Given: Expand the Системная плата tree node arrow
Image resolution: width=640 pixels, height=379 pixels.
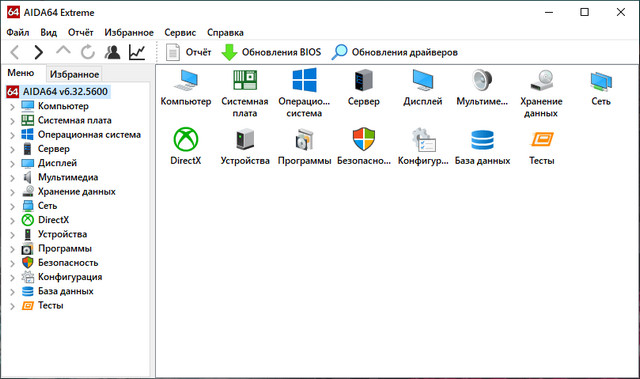Looking at the screenshot, I should click(x=12, y=121).
